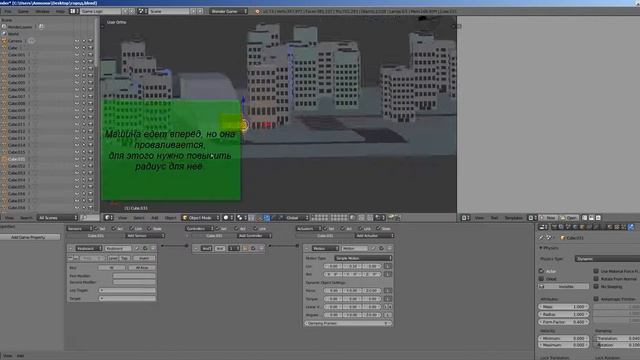The height and width of the screenshot is (360, 640).
Task: Click the Velocity Maximum field
Action: point(564,345)
